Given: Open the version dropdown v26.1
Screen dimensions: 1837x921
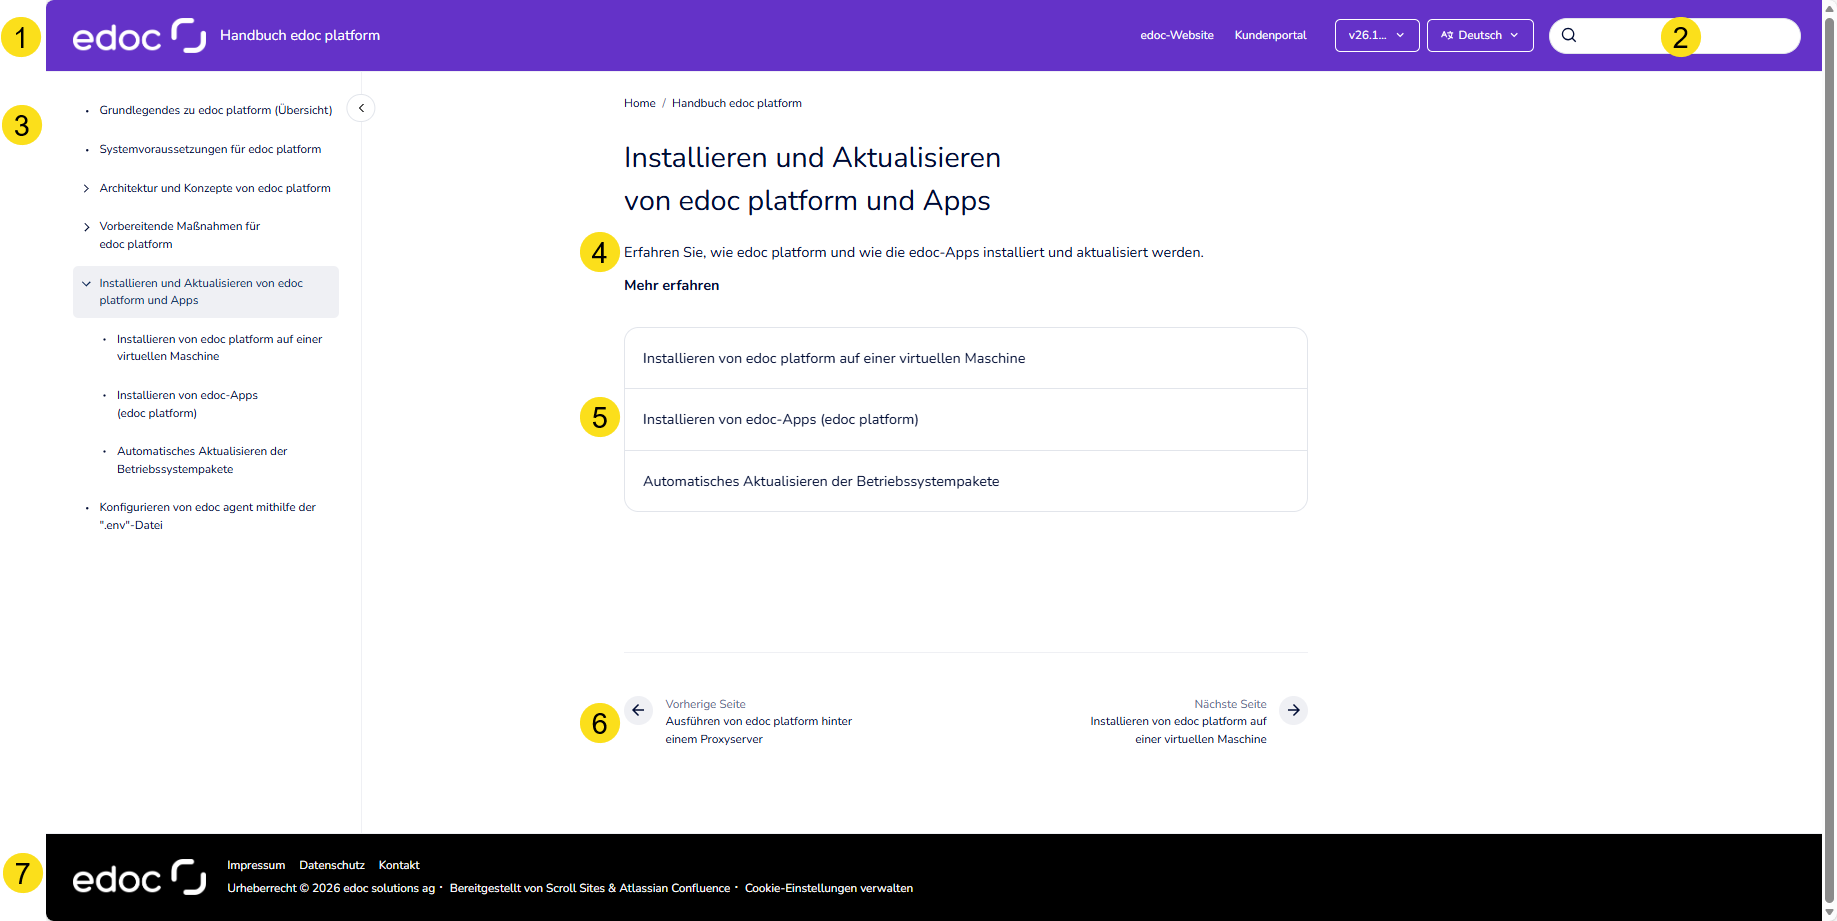Looking at the screenshot, I should pos(1377,35).
